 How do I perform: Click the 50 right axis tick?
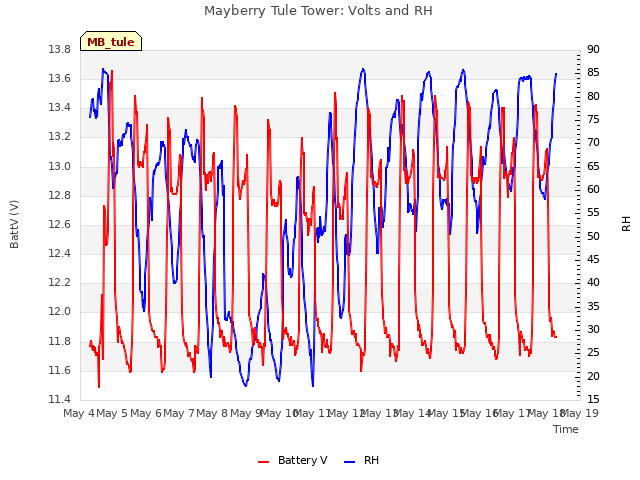593,236
